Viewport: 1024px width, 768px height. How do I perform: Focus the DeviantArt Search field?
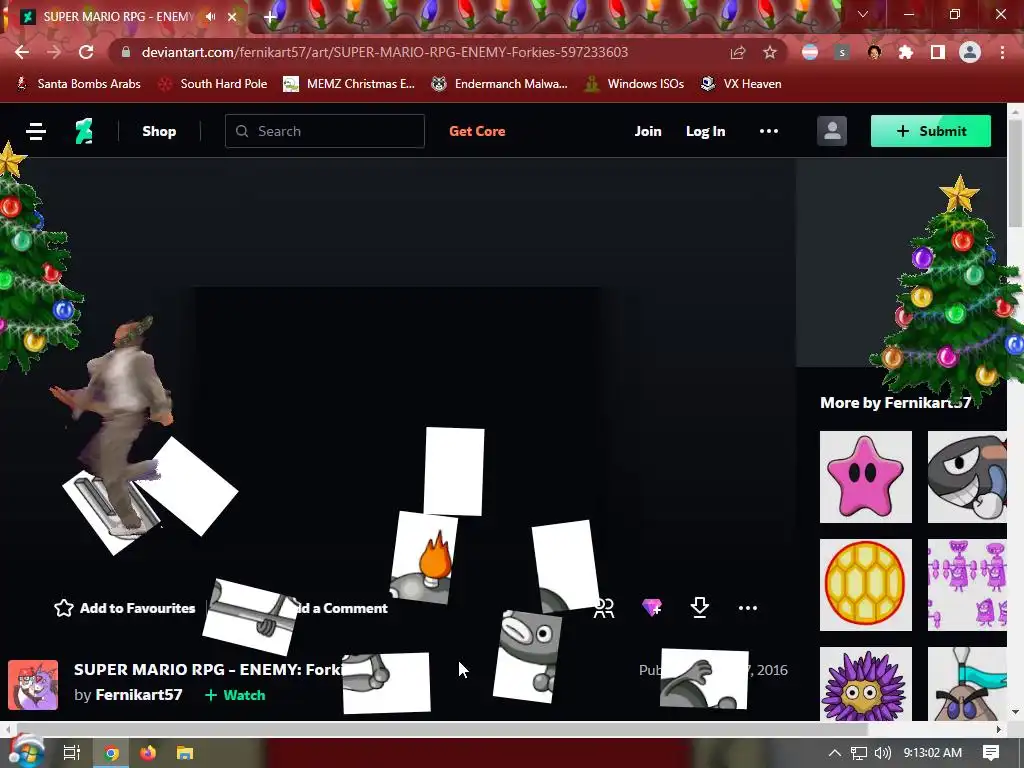pos(325,131)
